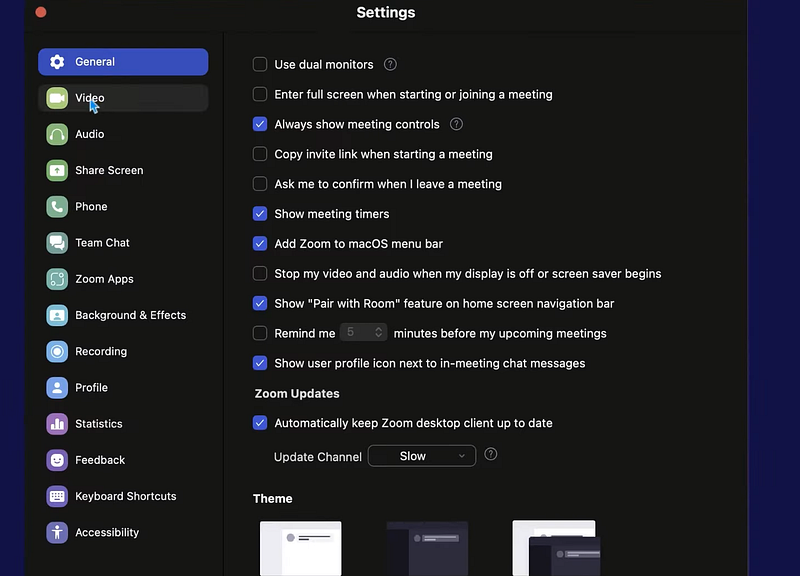Close the Settings window with red button
Screen dimensions: 800x576
[41, 12]
